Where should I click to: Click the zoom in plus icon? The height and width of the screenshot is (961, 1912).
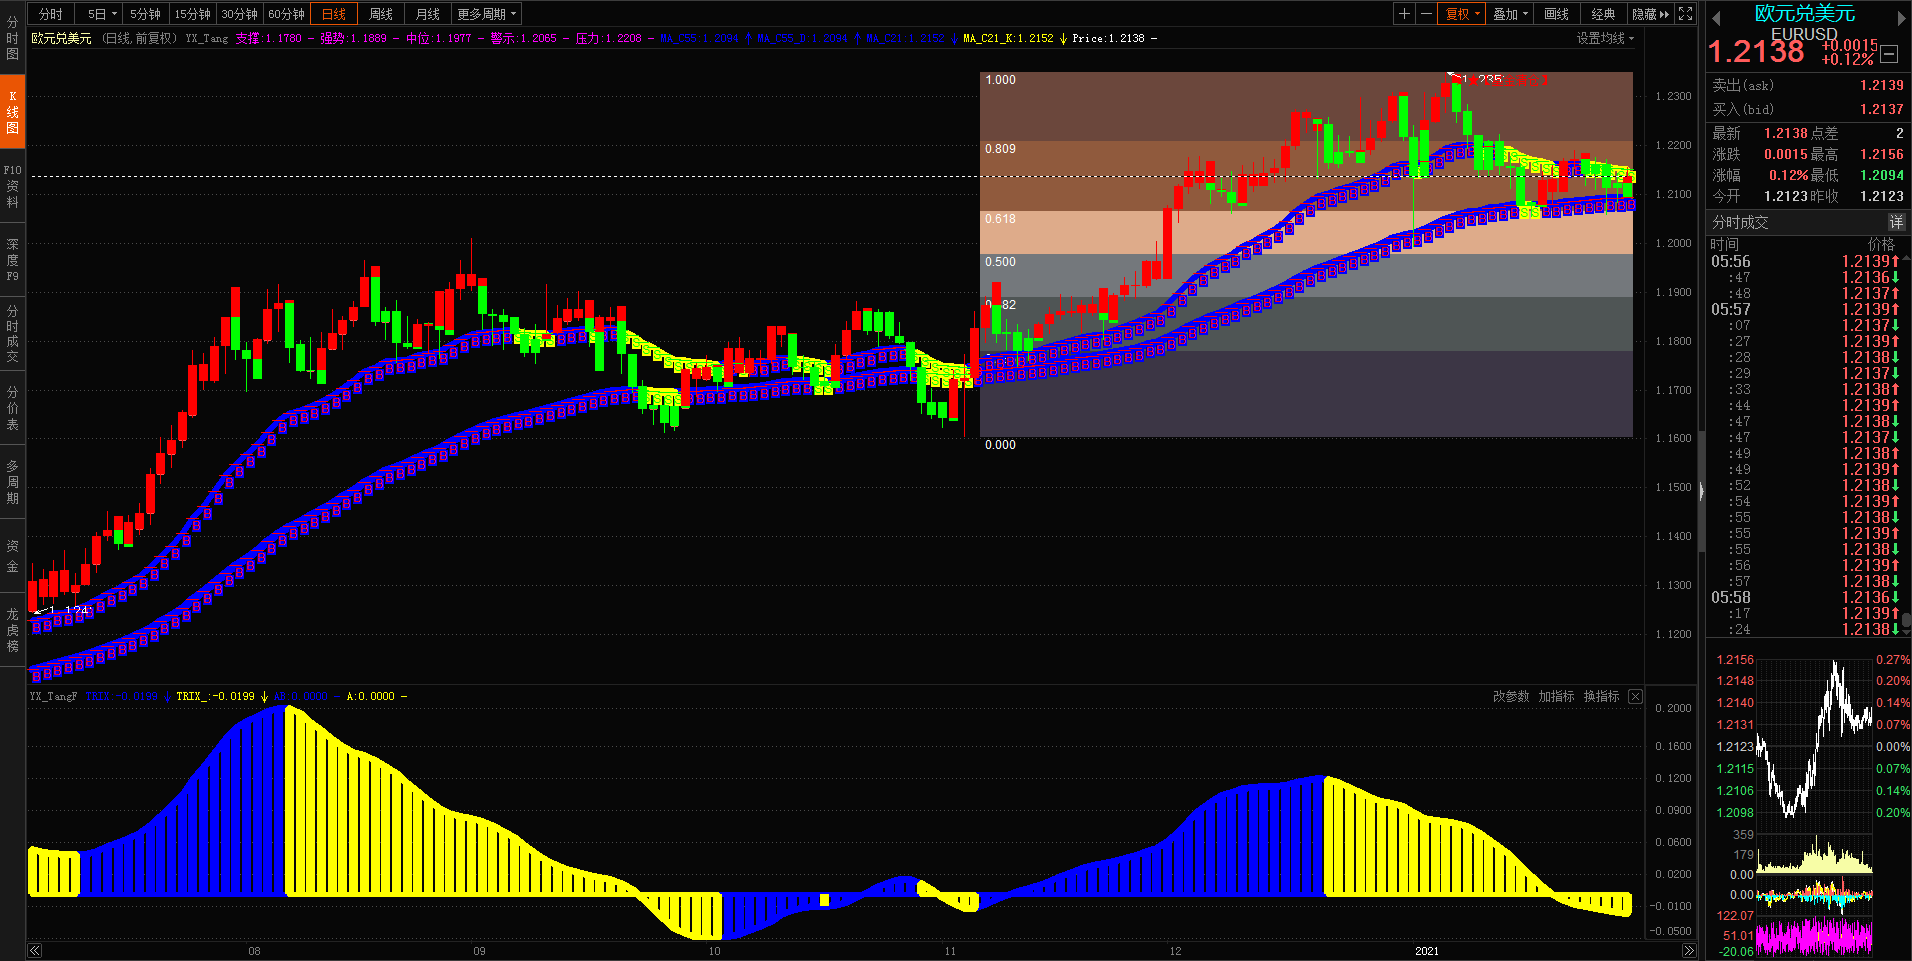coord(1405,14)
